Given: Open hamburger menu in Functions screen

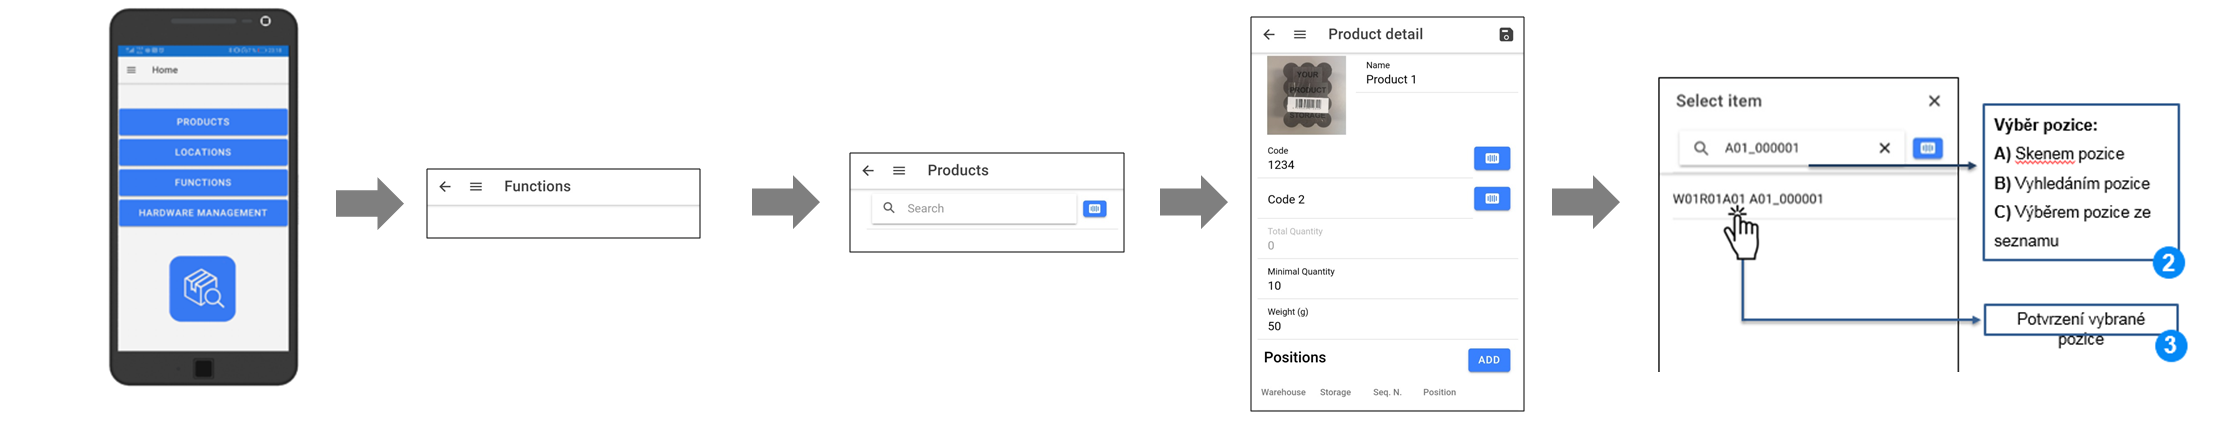Looking at the screenshot, I should coord(476,187).
